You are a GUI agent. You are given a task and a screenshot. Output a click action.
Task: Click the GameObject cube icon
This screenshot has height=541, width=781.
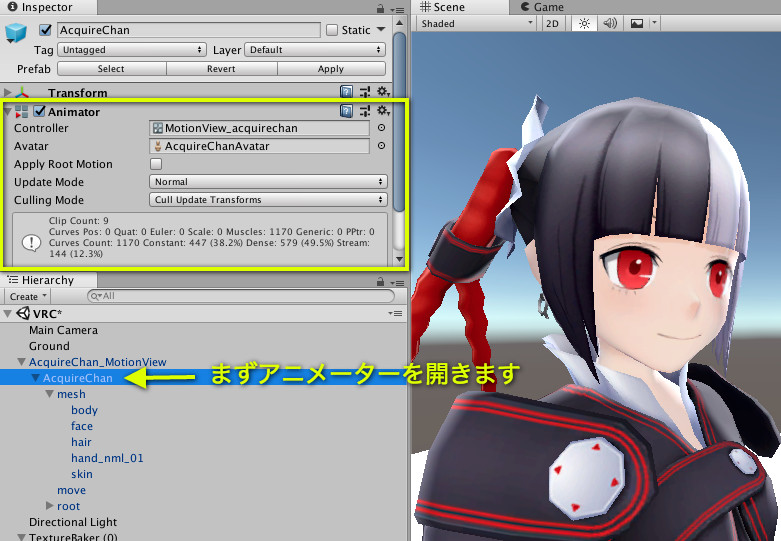[x=15, y=33]
